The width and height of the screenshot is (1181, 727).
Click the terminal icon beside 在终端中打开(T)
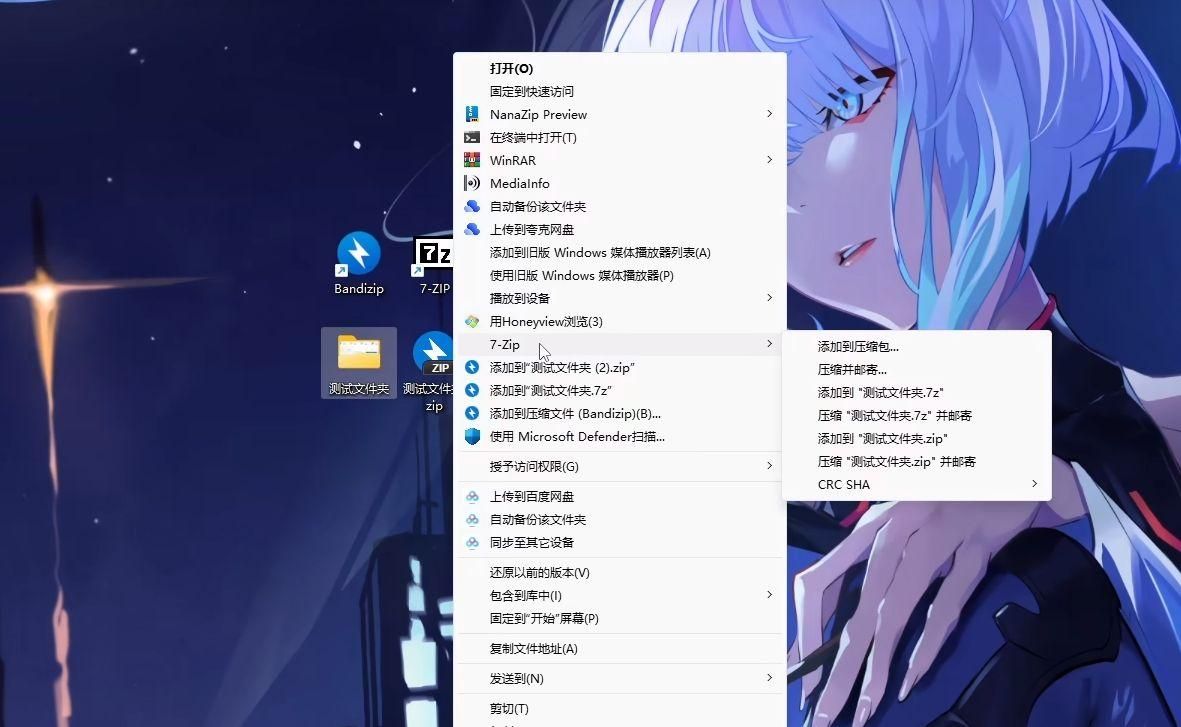pyautogui.click(x=472, y=137)
